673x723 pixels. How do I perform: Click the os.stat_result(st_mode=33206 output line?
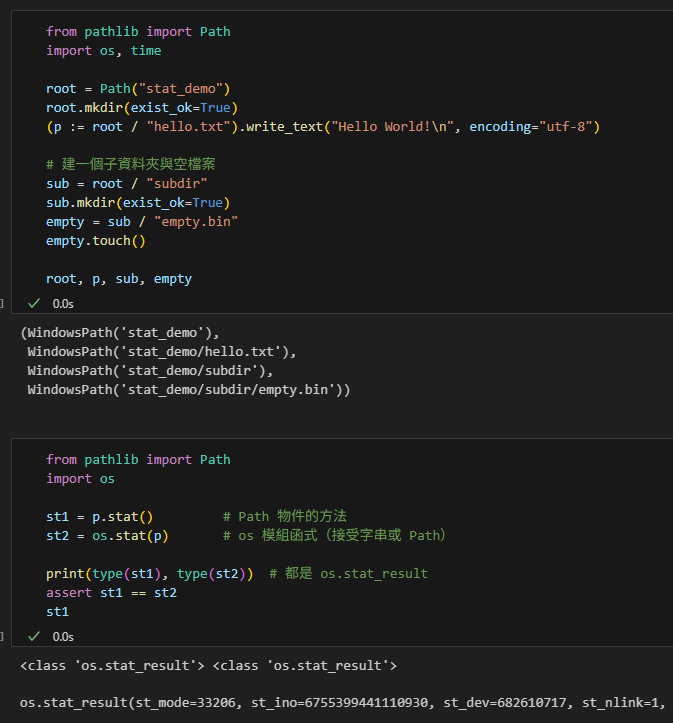point(342,703)
